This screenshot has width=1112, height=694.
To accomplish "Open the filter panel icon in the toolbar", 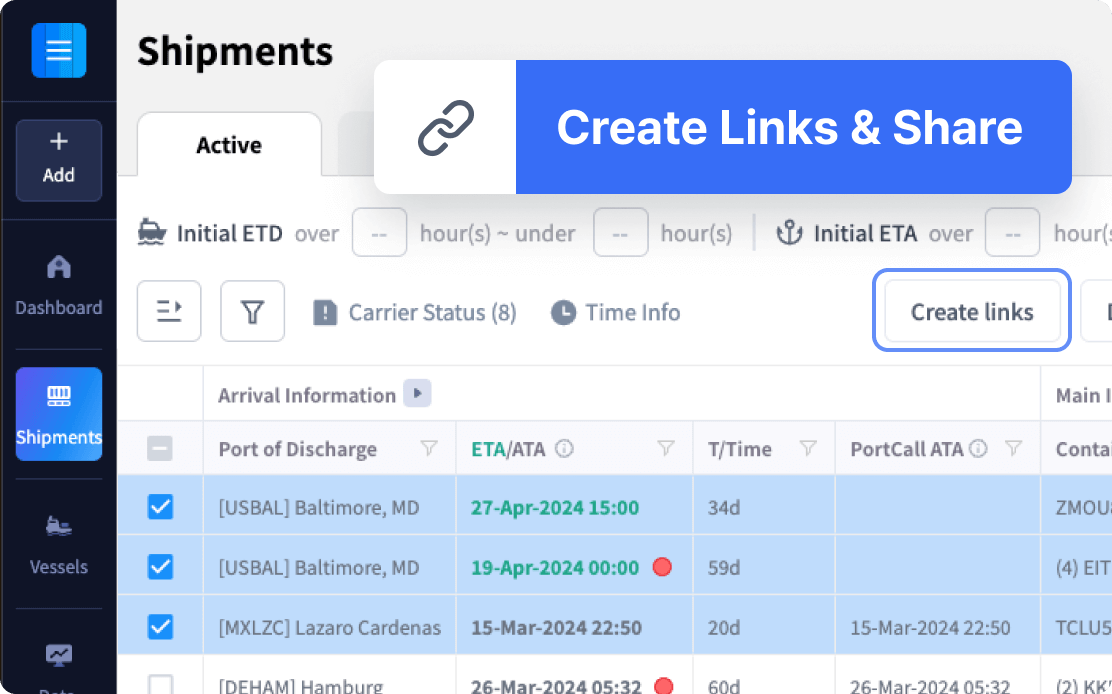I will (x=252, y=311).
